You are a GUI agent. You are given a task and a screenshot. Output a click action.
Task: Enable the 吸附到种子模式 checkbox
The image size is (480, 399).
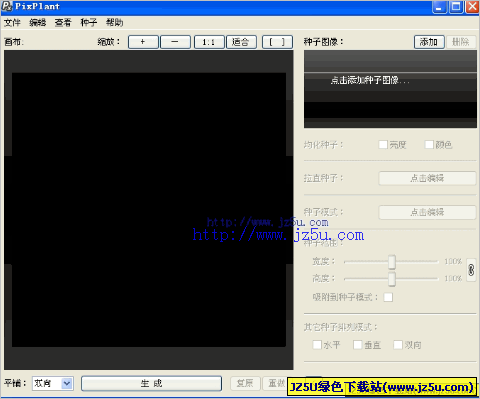[x=388, y=297]
